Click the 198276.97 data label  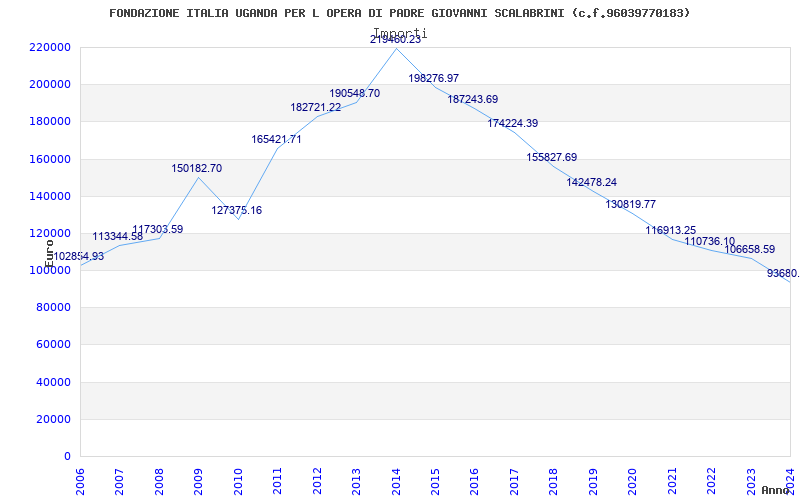[434, 79]
